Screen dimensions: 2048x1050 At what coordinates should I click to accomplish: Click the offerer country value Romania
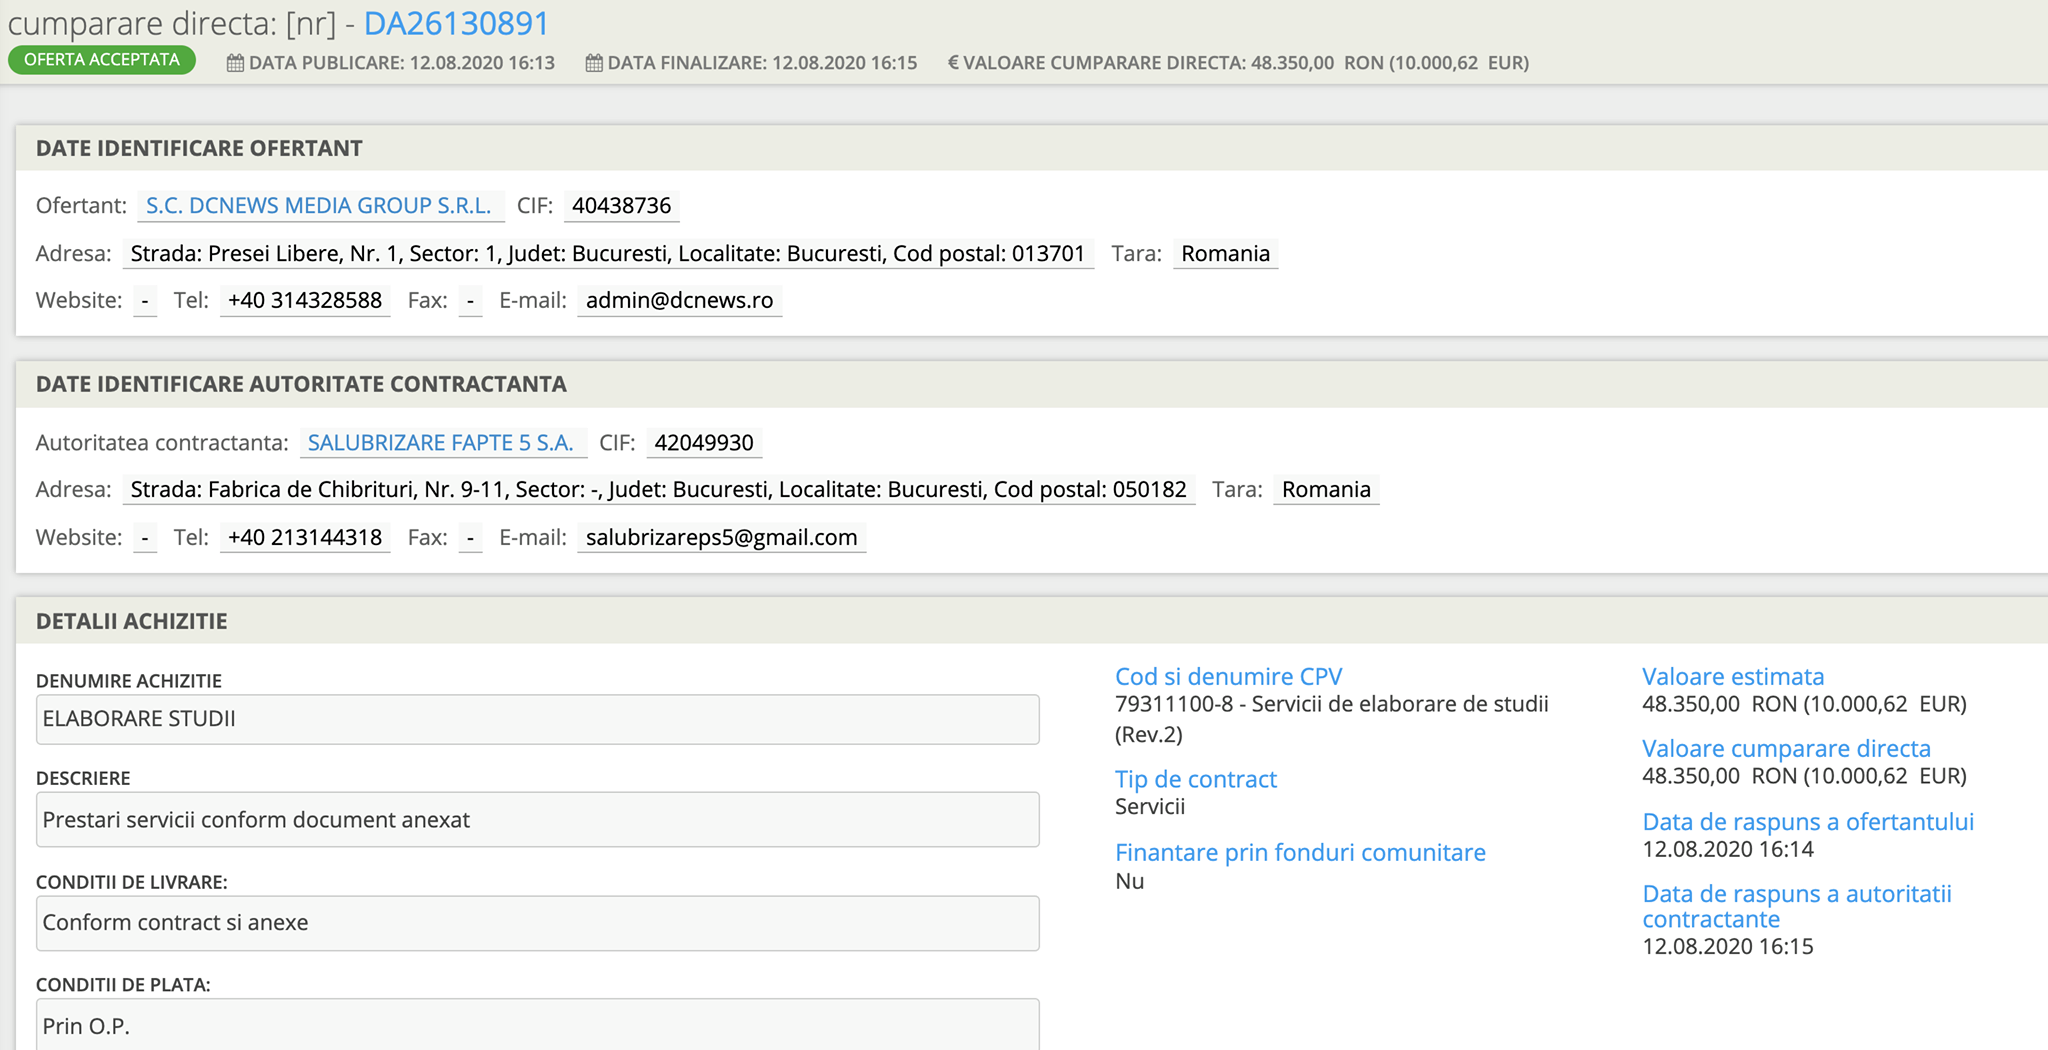click(1225, 254)
